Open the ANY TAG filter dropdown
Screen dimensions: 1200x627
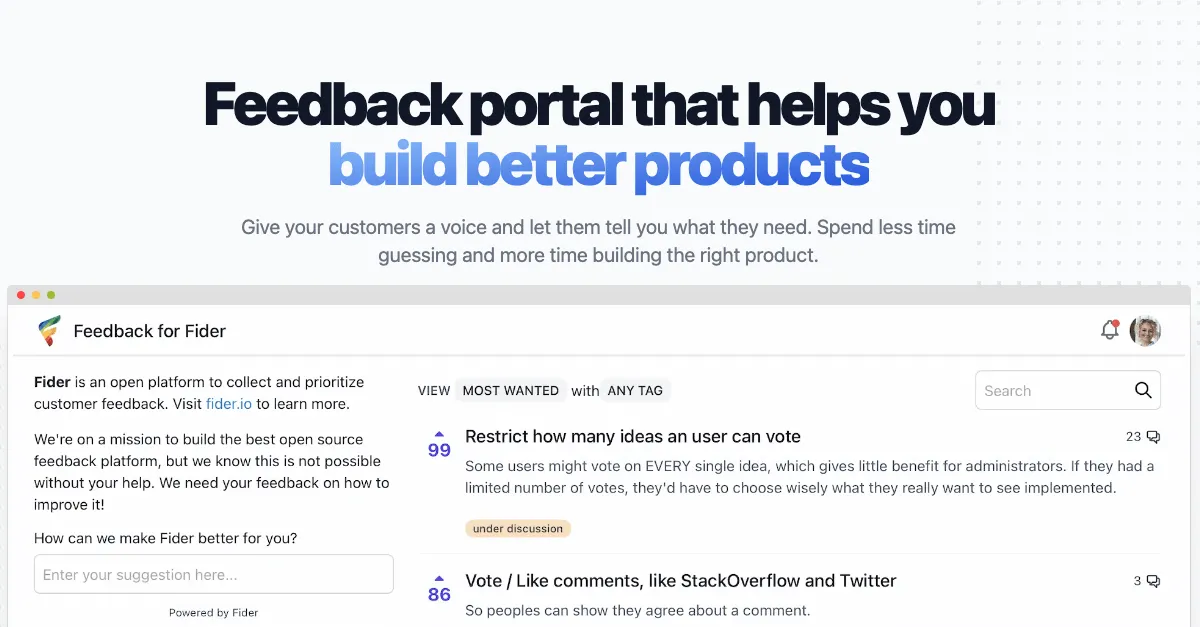tap(635, 391)
